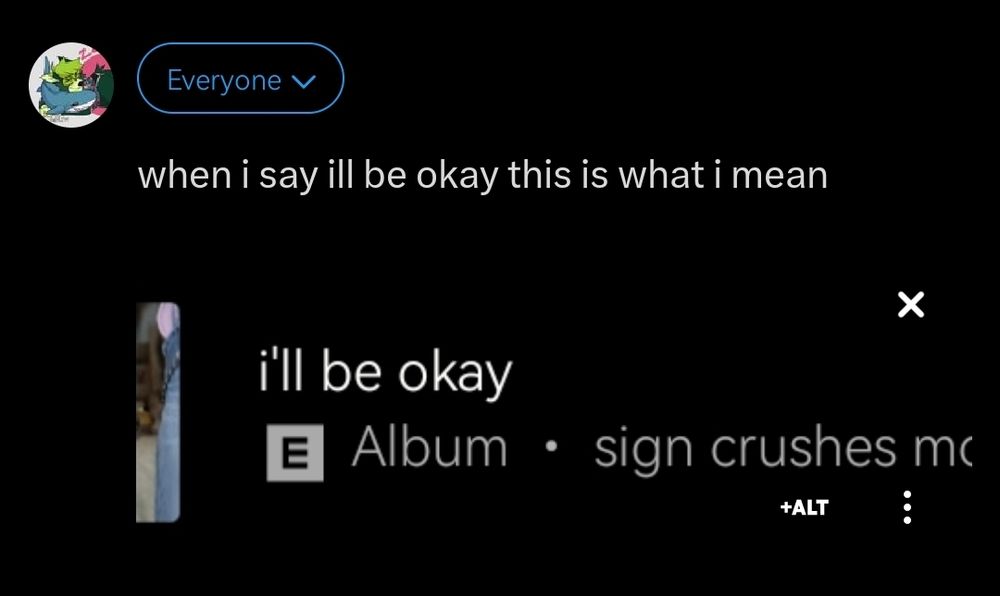Click the X icon to remove the music attachment
1000x596 pixels.
pyautogui.click(x=911, y=306)
